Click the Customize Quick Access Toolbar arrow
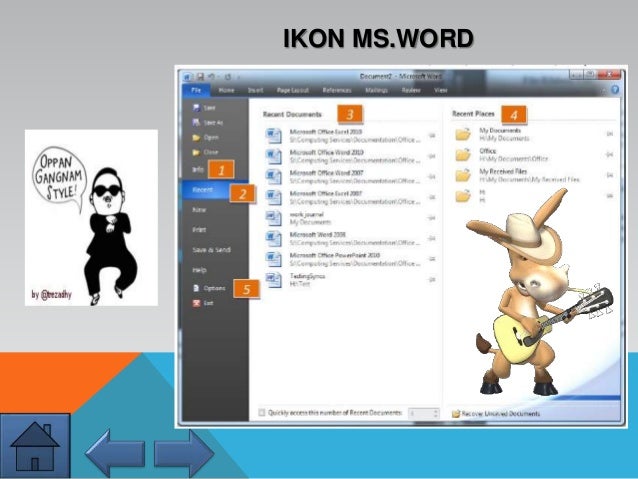 238,77
